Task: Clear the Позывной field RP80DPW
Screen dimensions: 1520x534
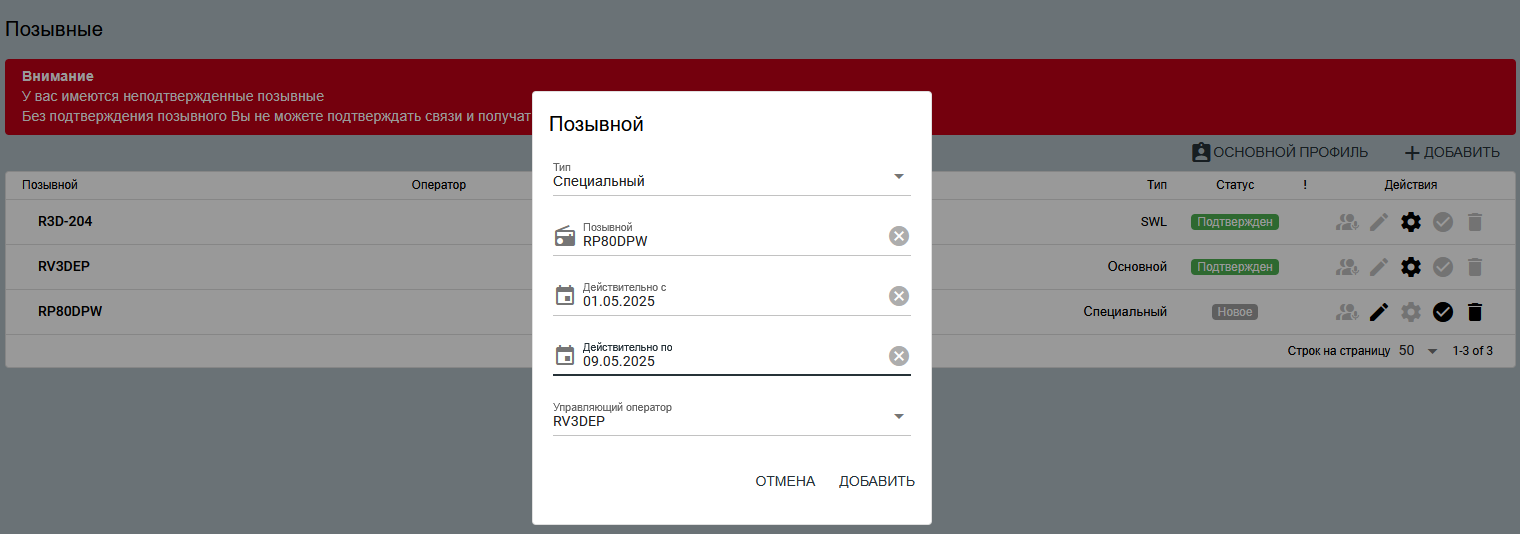Action: (899, 236)
